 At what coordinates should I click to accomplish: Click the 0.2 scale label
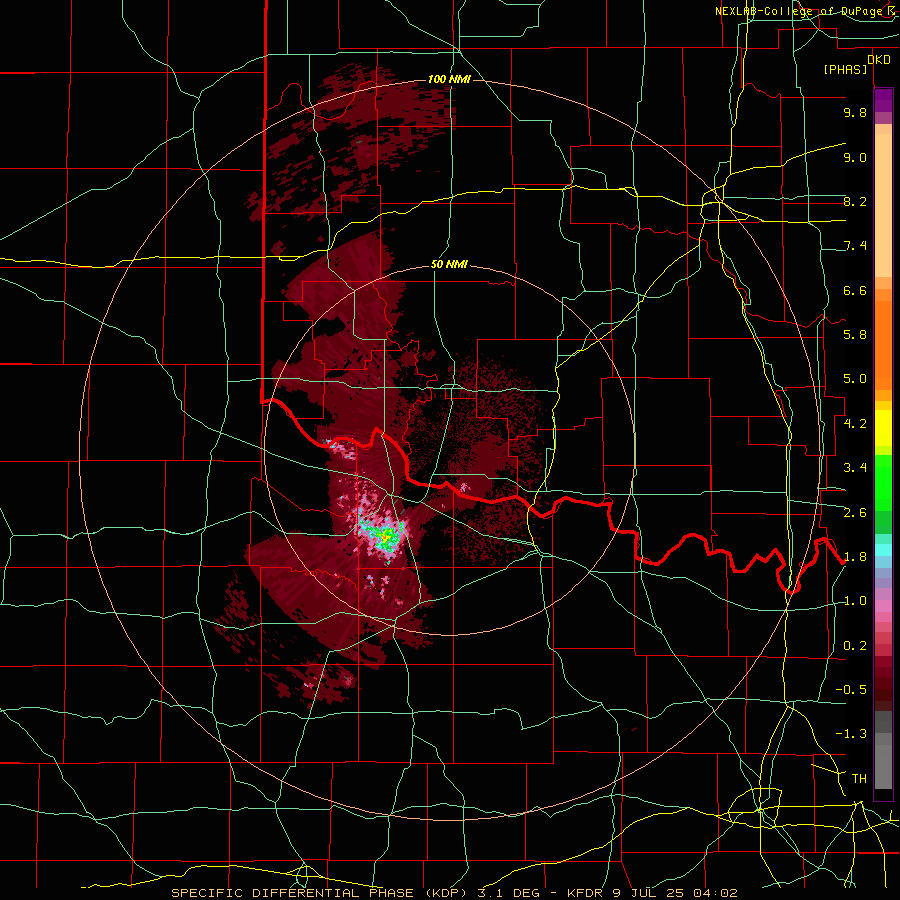coord(855,646)
